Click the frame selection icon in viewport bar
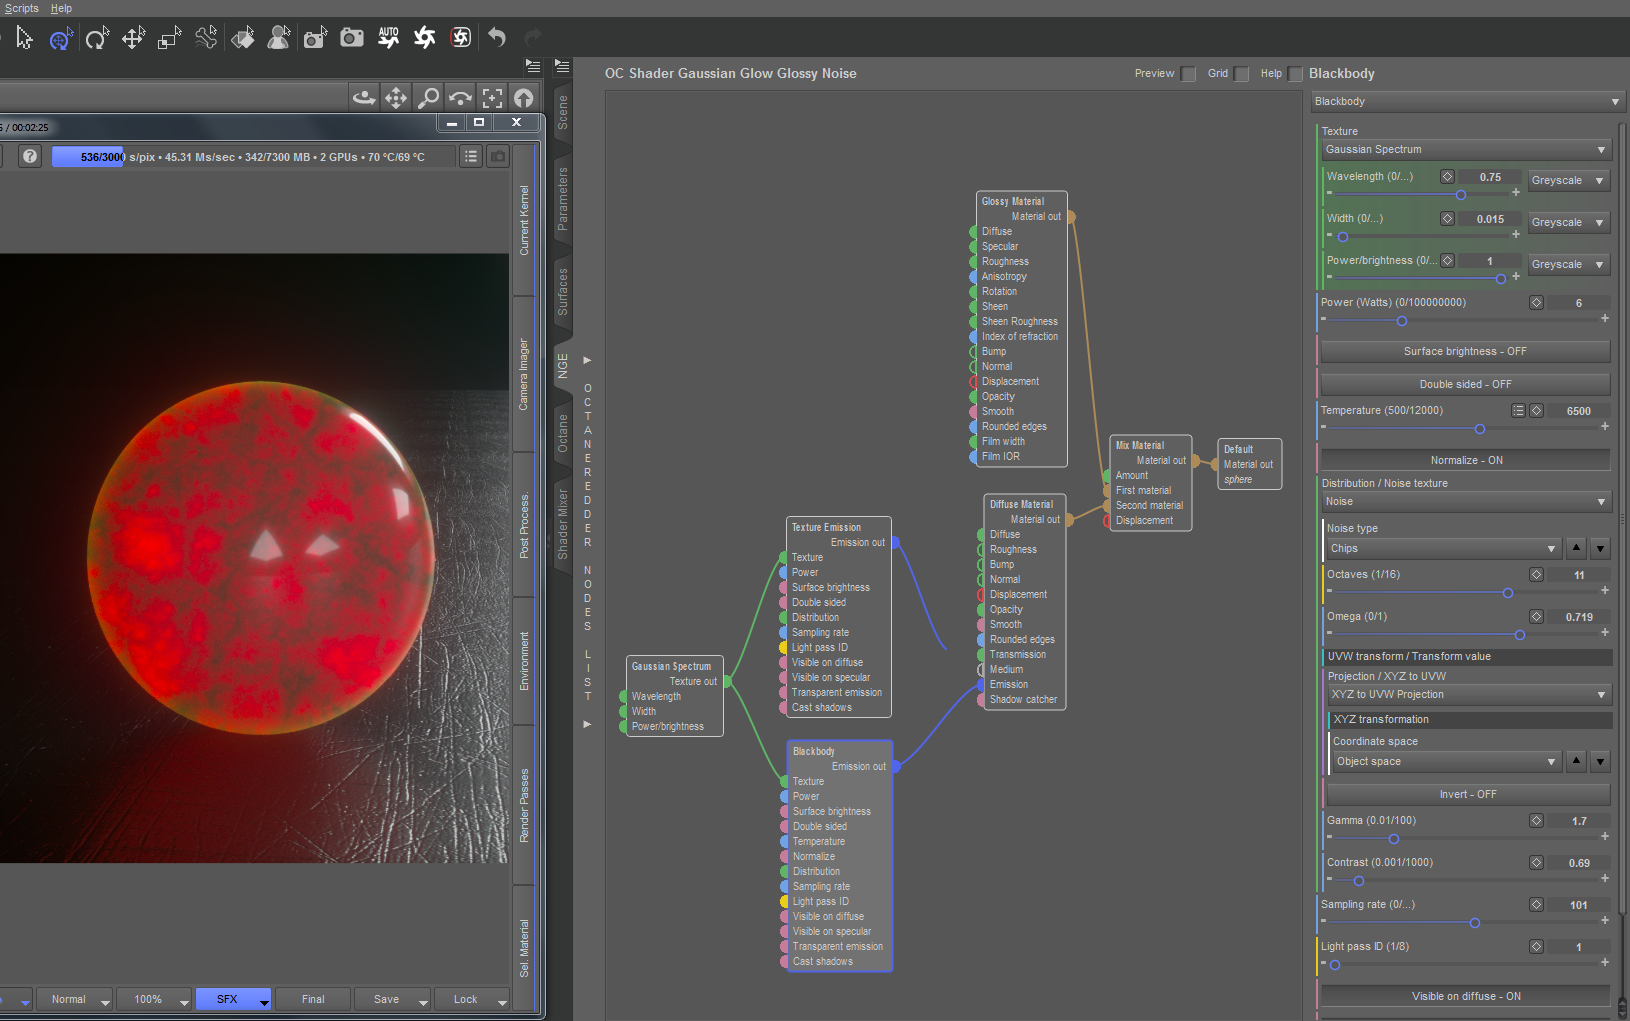 pos(492,97)
